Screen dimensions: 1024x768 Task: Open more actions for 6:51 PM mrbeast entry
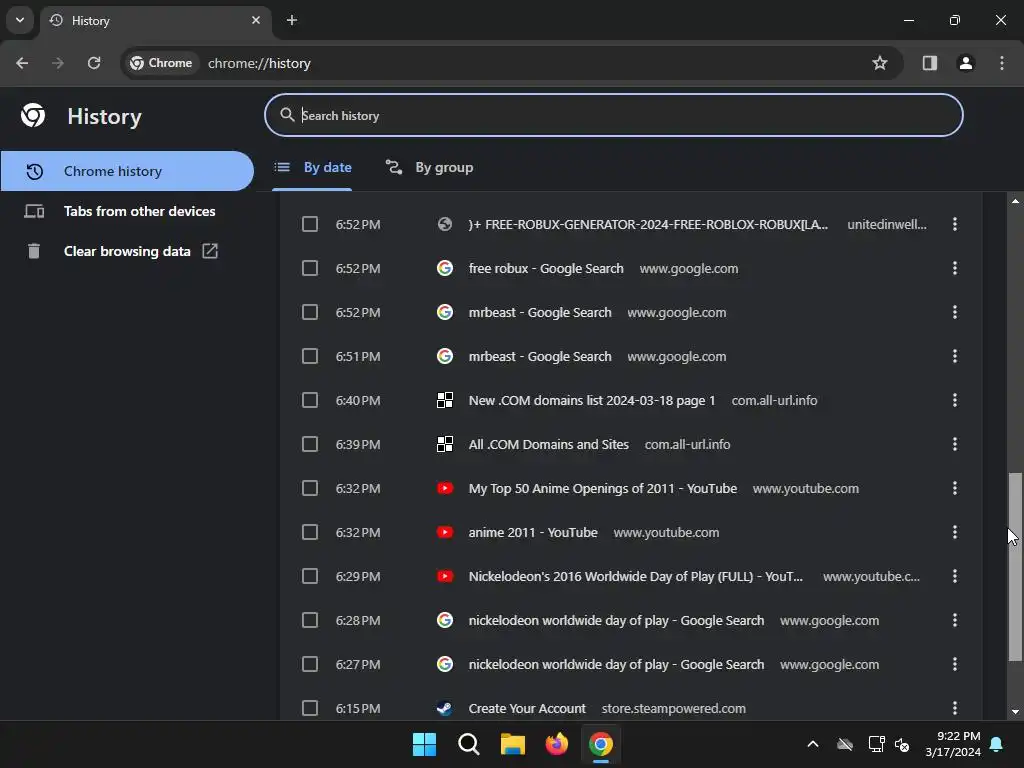click(x=955, y=357)
